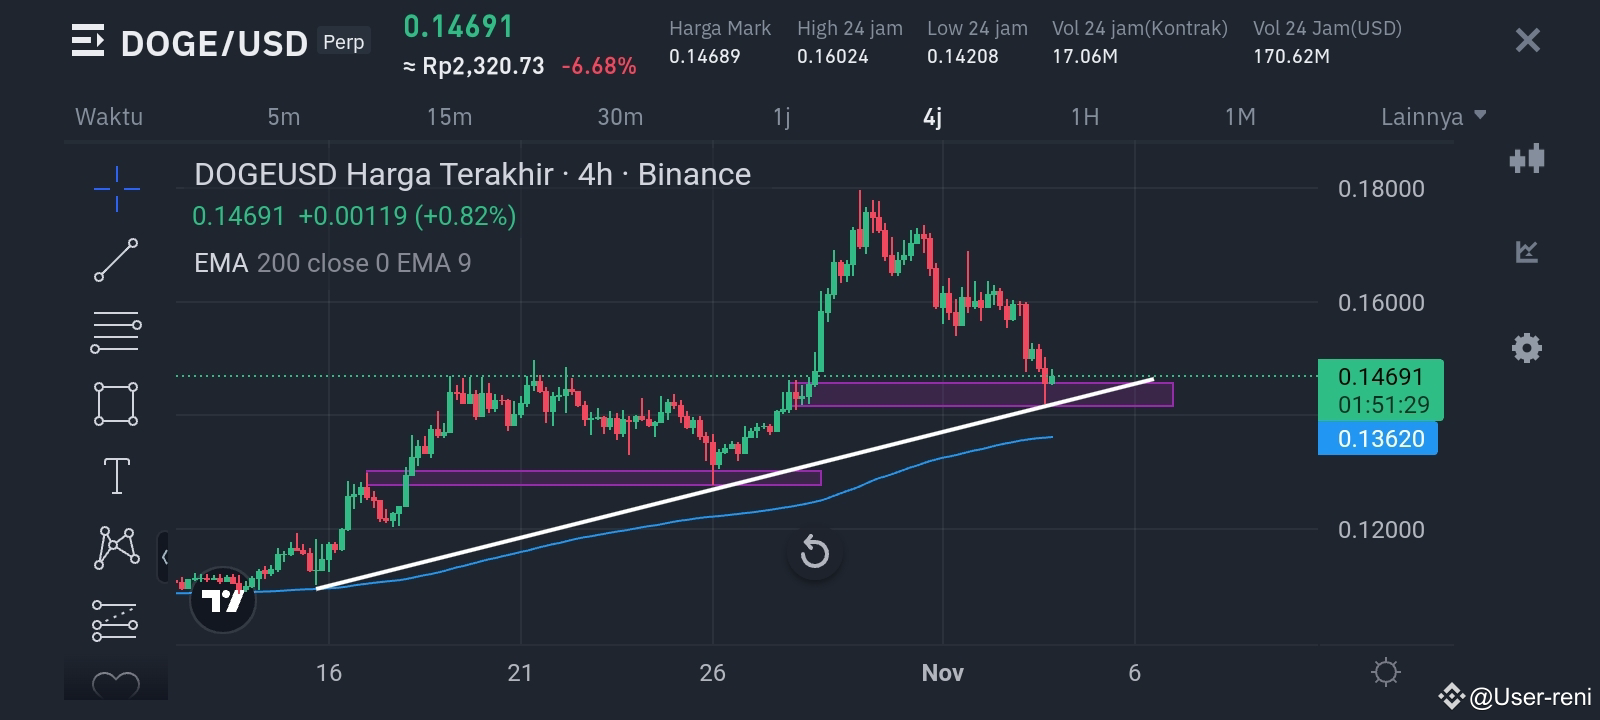Open the pattern drawing tool
Screen dimensions: 1600x720
pyautogui.click(x=116, y=548)
